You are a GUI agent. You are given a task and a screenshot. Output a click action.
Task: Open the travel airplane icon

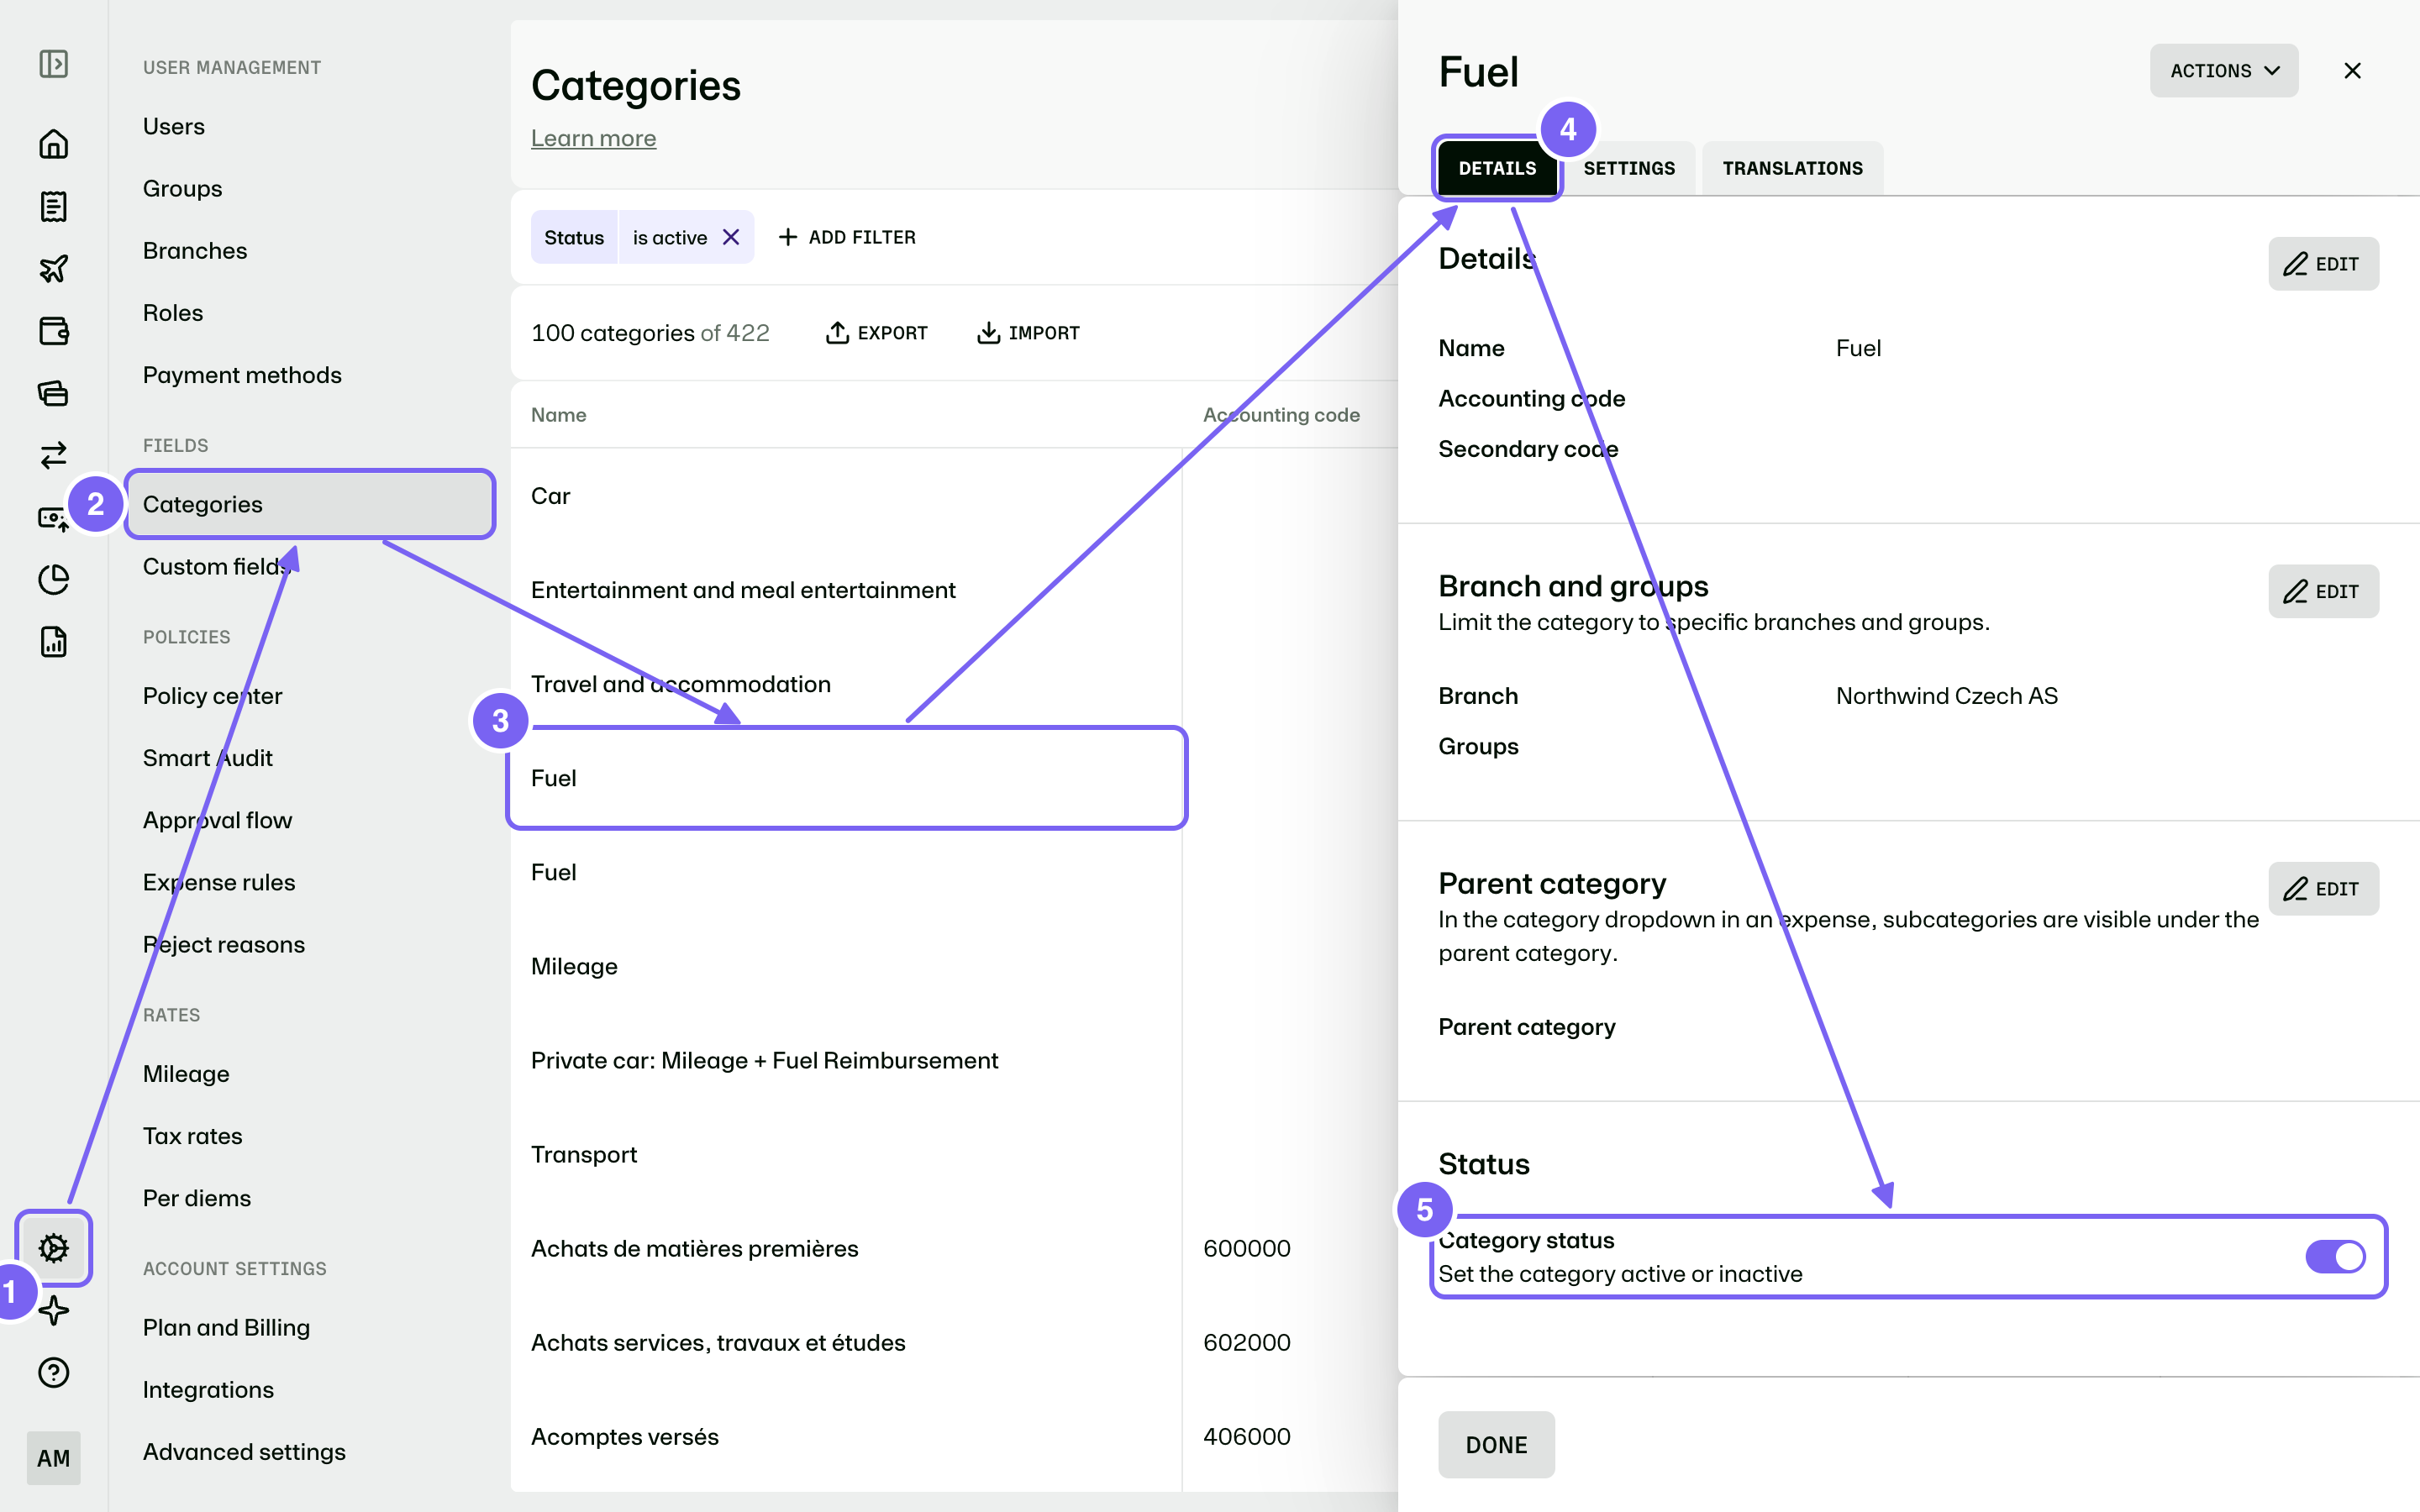53,268
